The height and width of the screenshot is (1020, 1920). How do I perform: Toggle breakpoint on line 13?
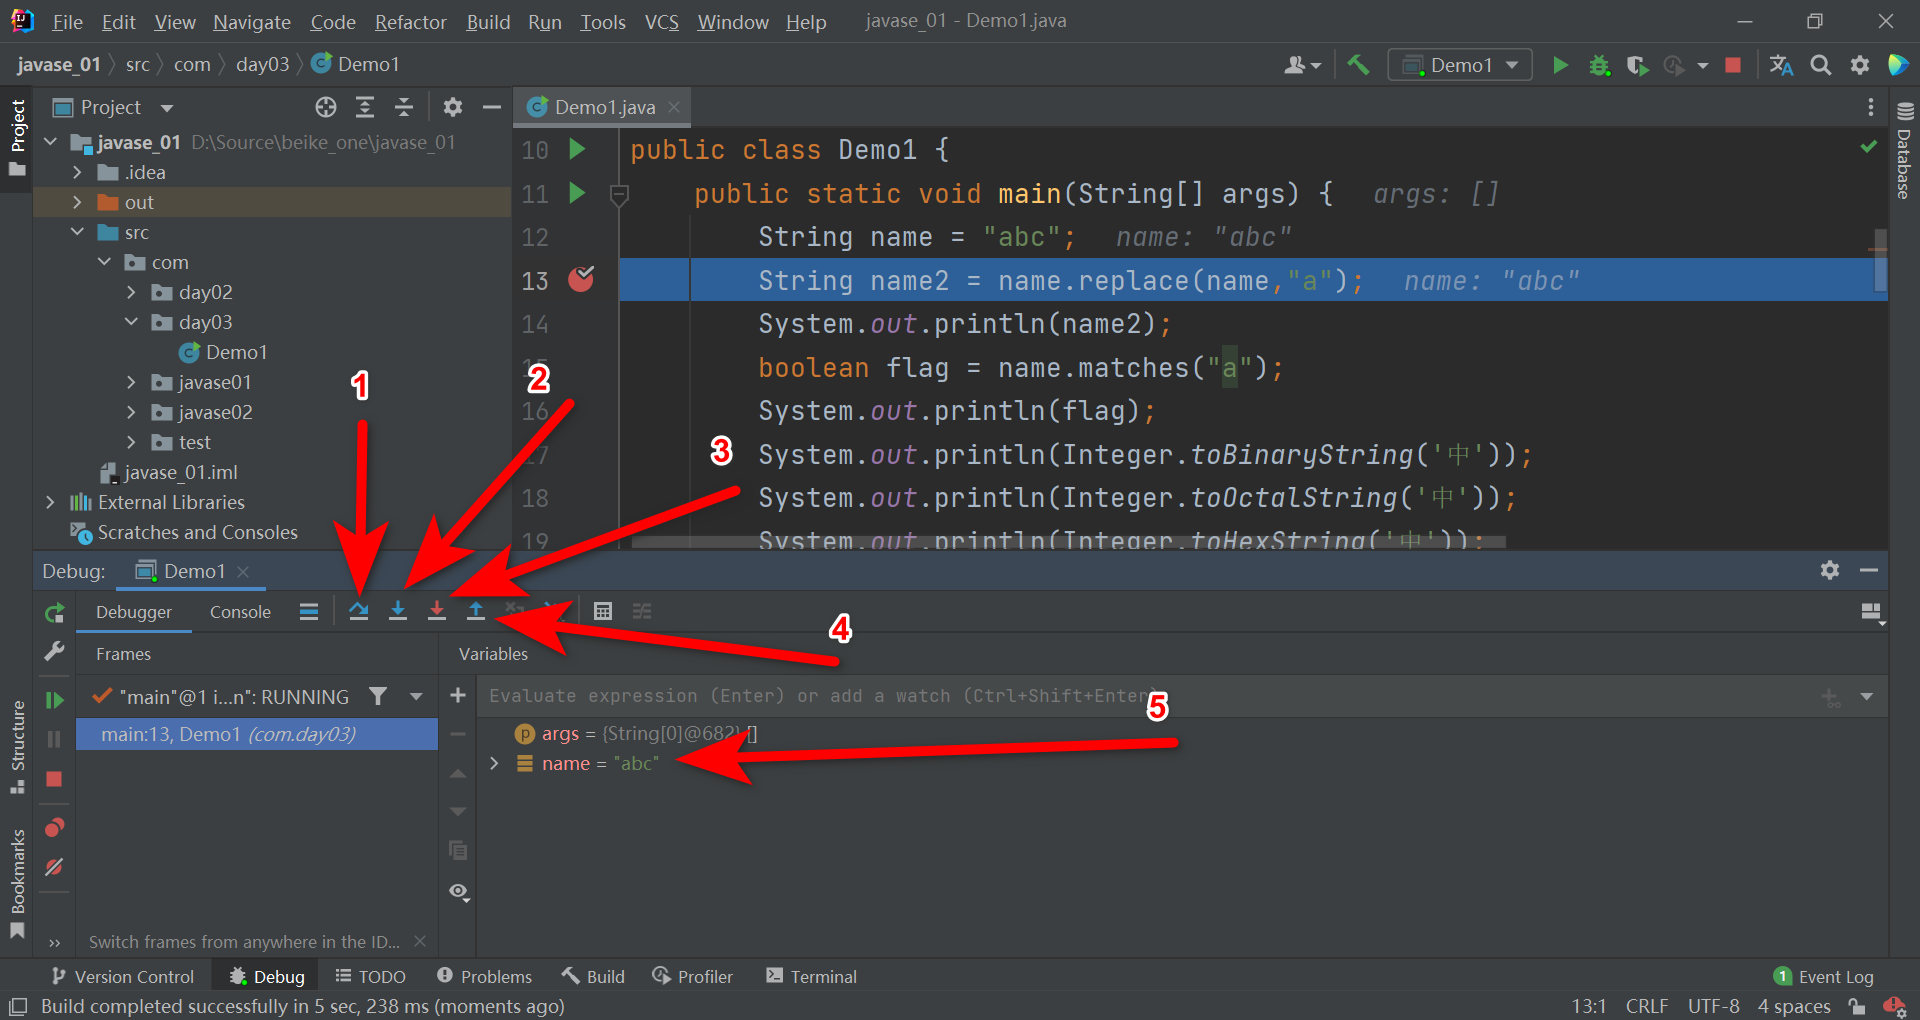[581, 279]
